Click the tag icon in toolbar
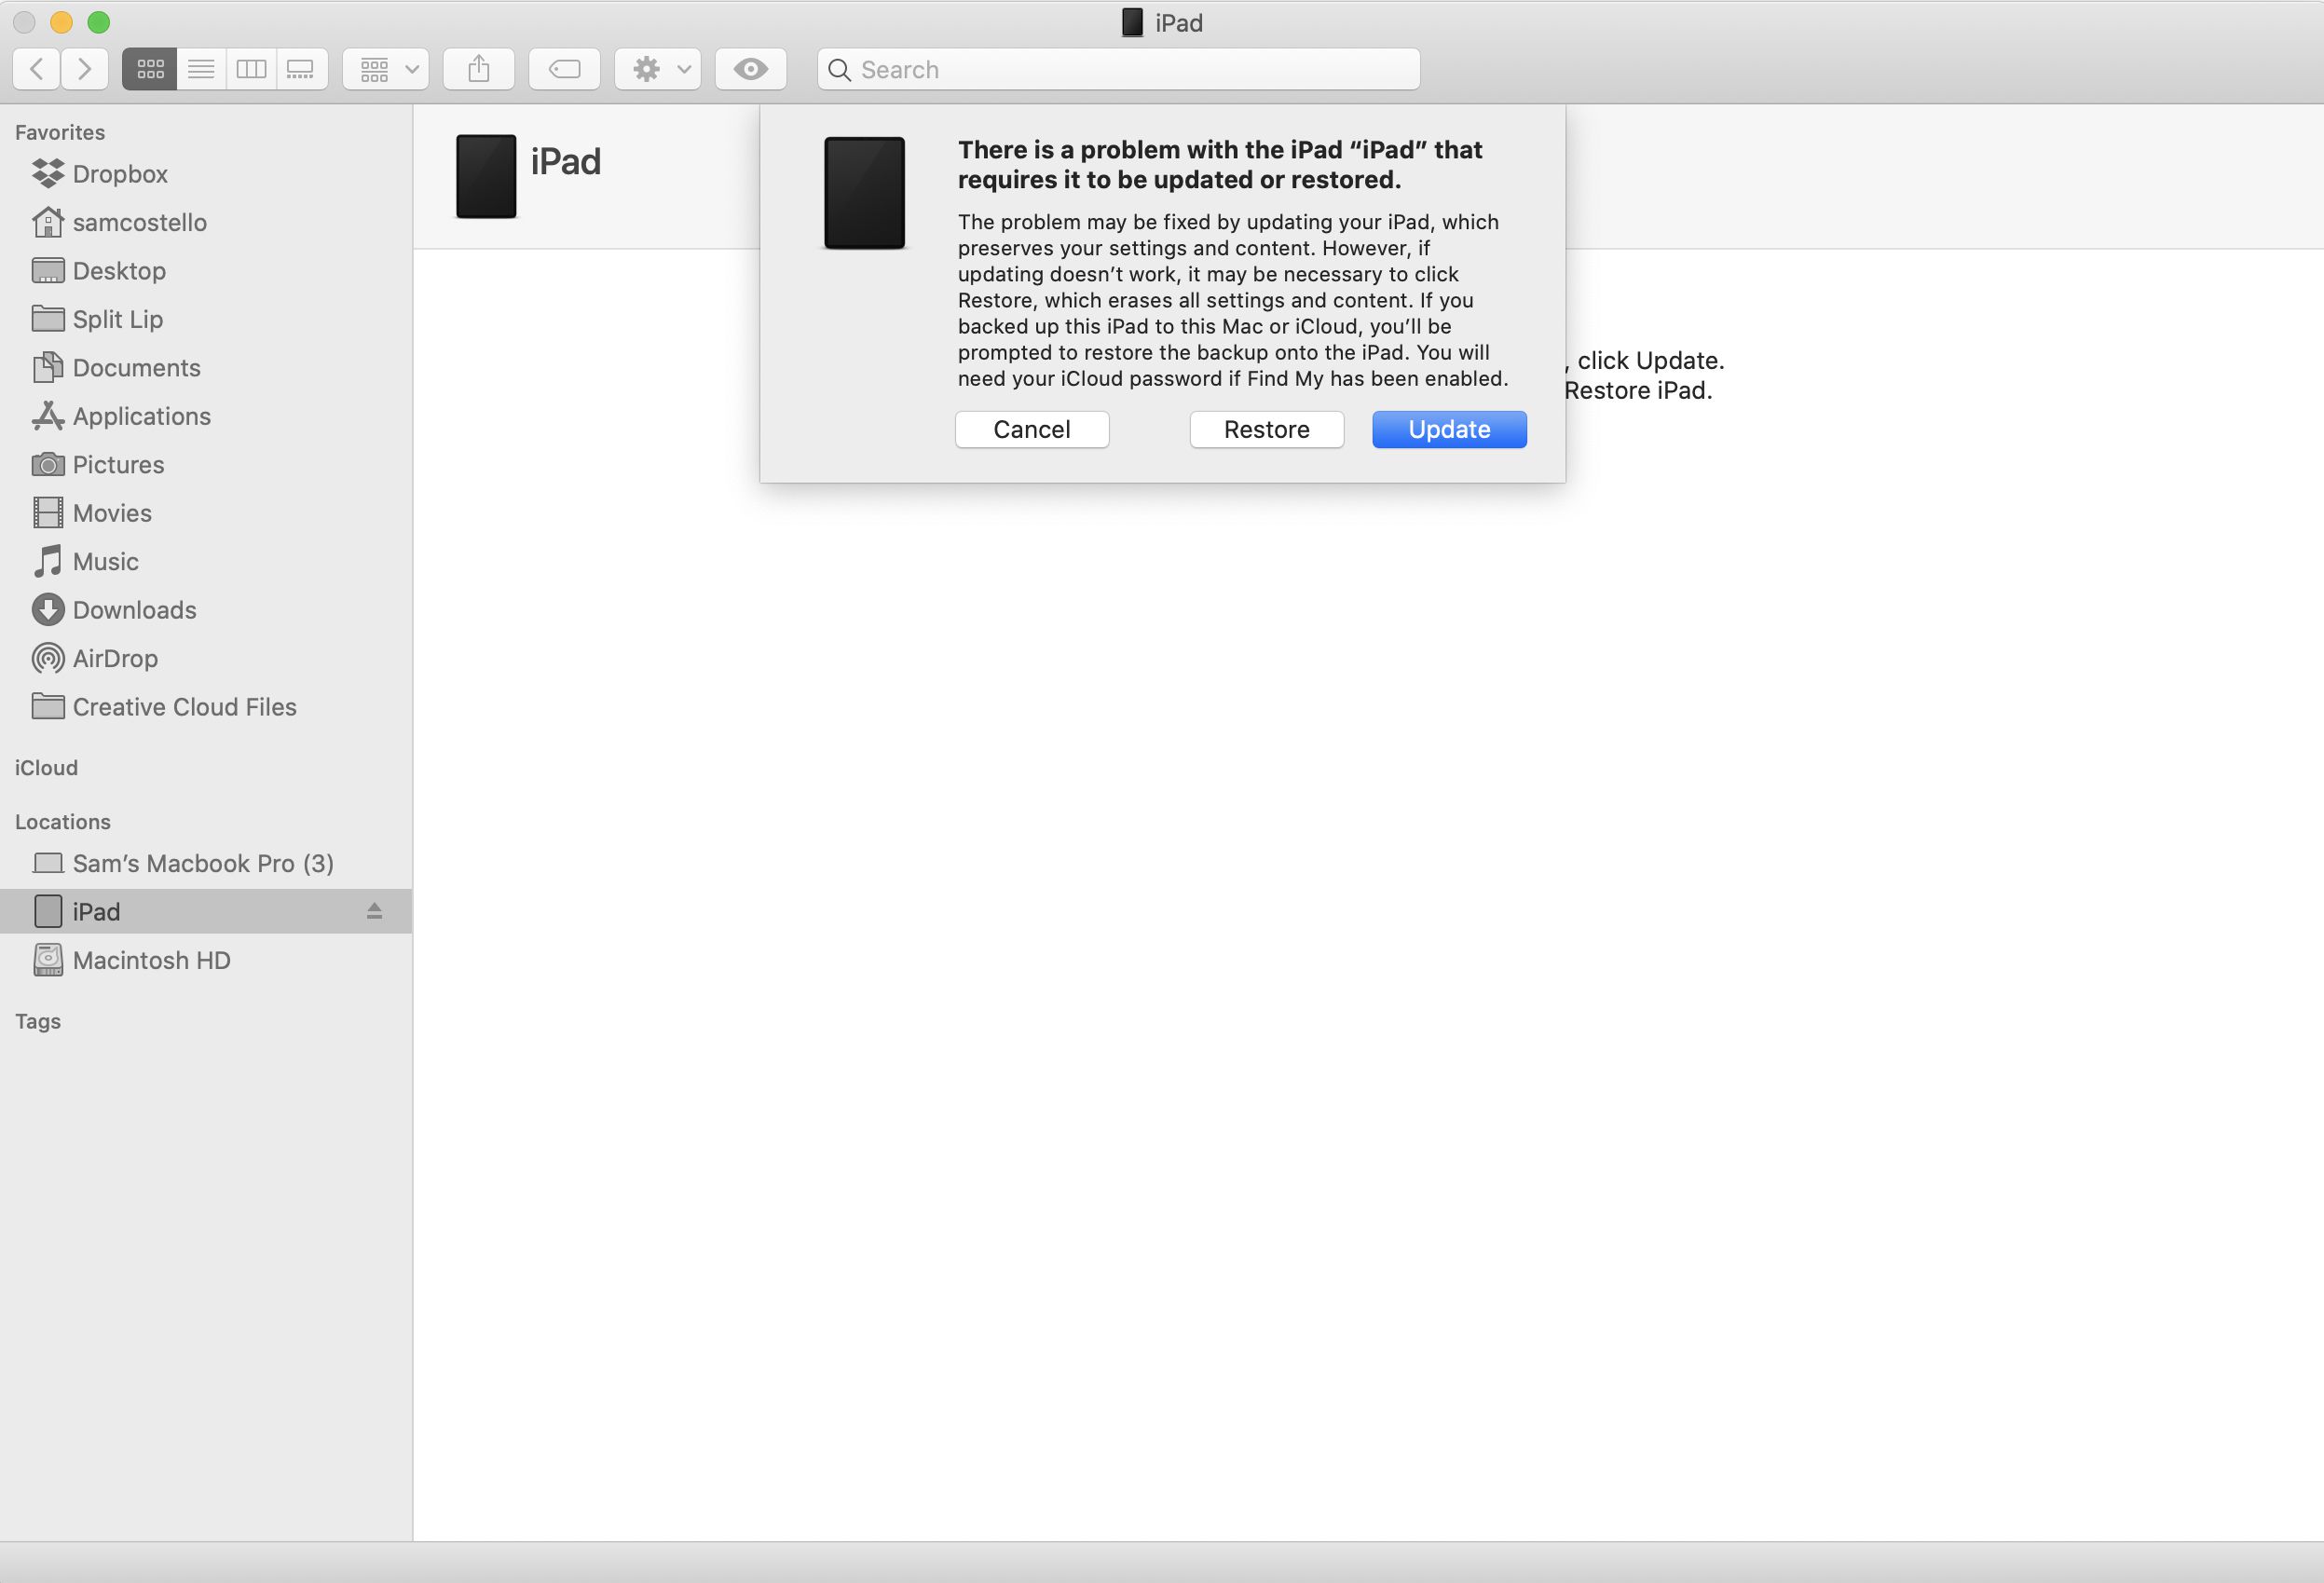Screen dimensions: 2324x1583 565,69
